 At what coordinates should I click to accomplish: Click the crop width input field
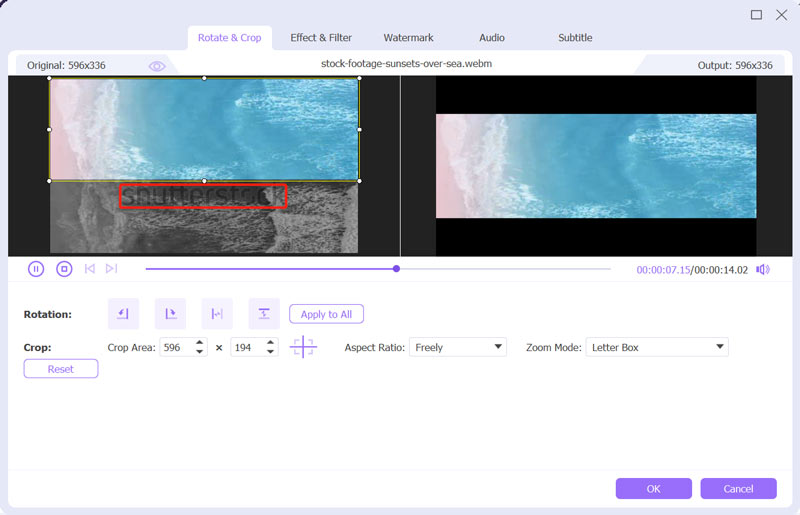pyautogui.click(x=177, y=347)
